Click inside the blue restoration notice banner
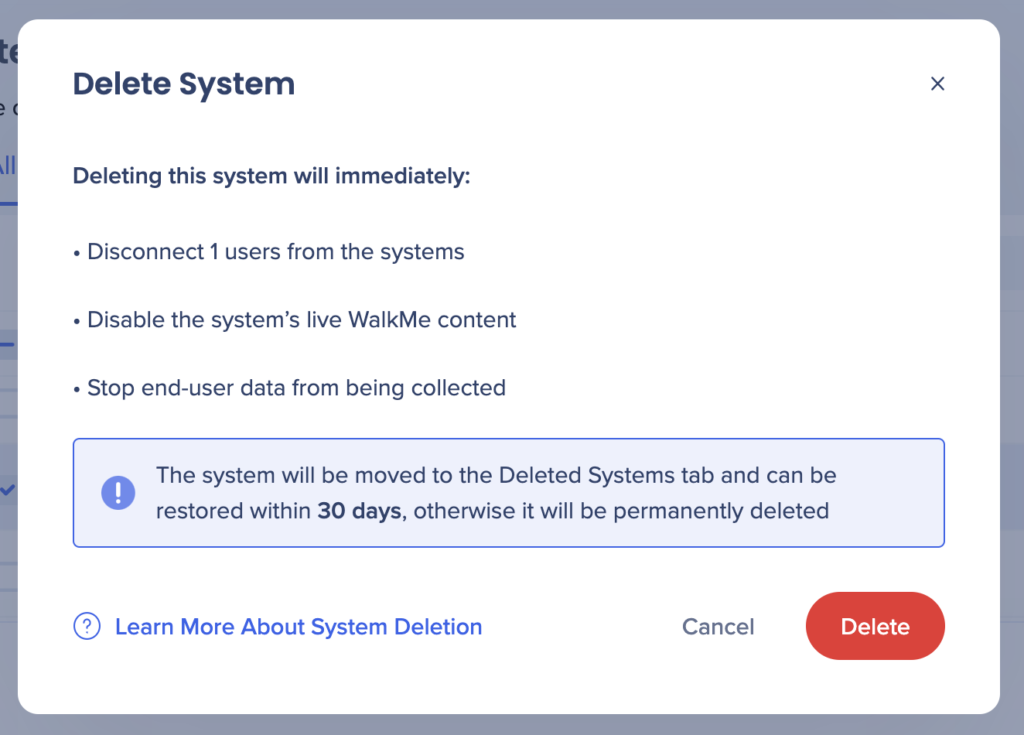1024x735 pixels. click(508, 492)
